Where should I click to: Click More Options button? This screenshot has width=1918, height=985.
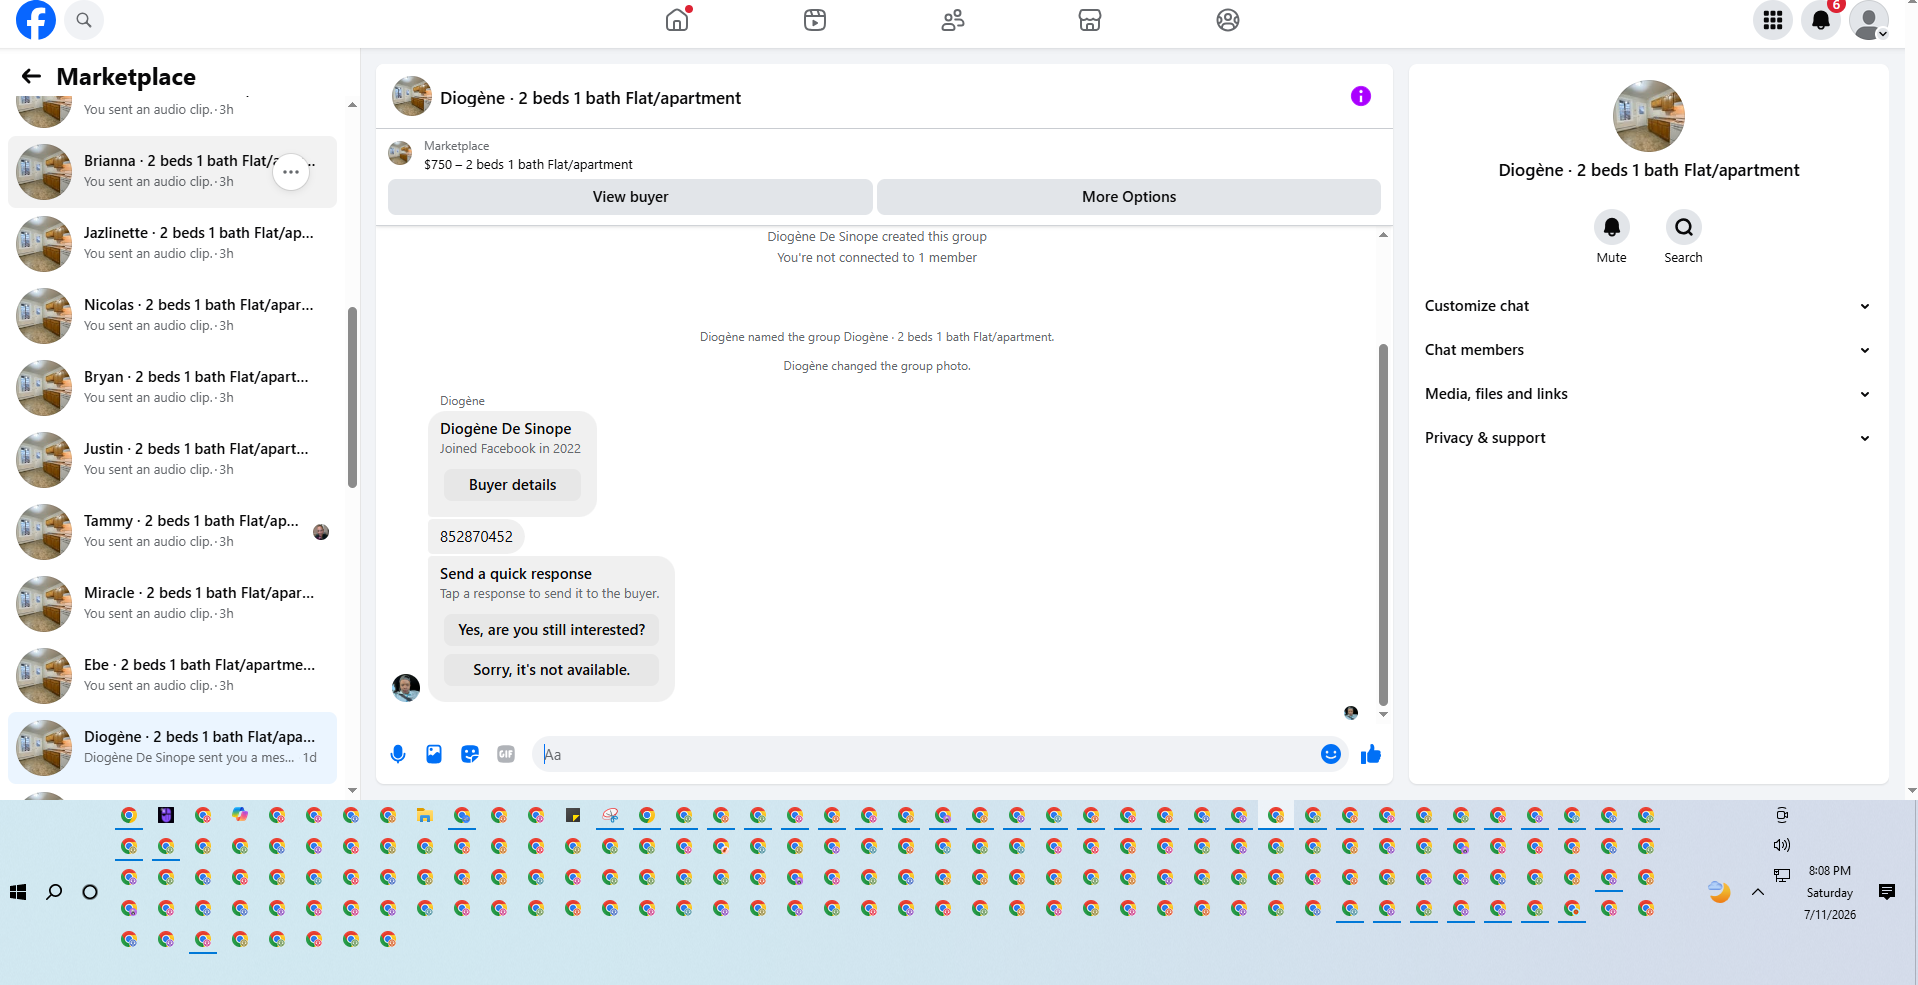(1129, 197)
